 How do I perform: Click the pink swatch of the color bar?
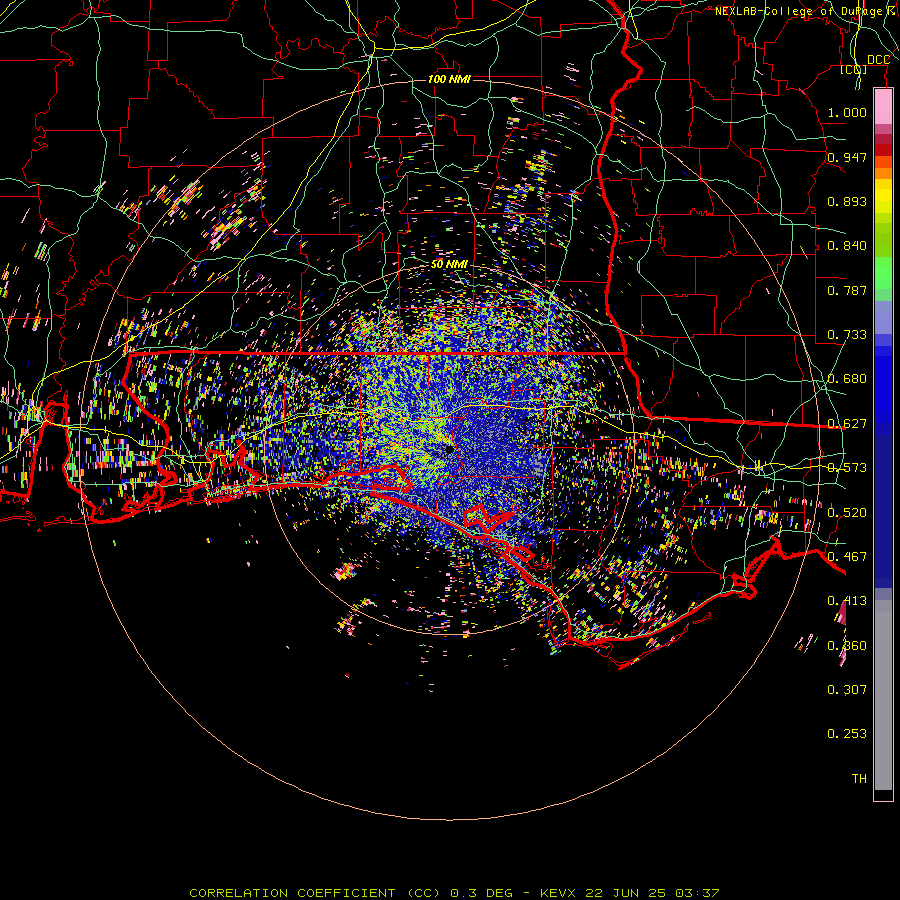(x=883, y=107)
